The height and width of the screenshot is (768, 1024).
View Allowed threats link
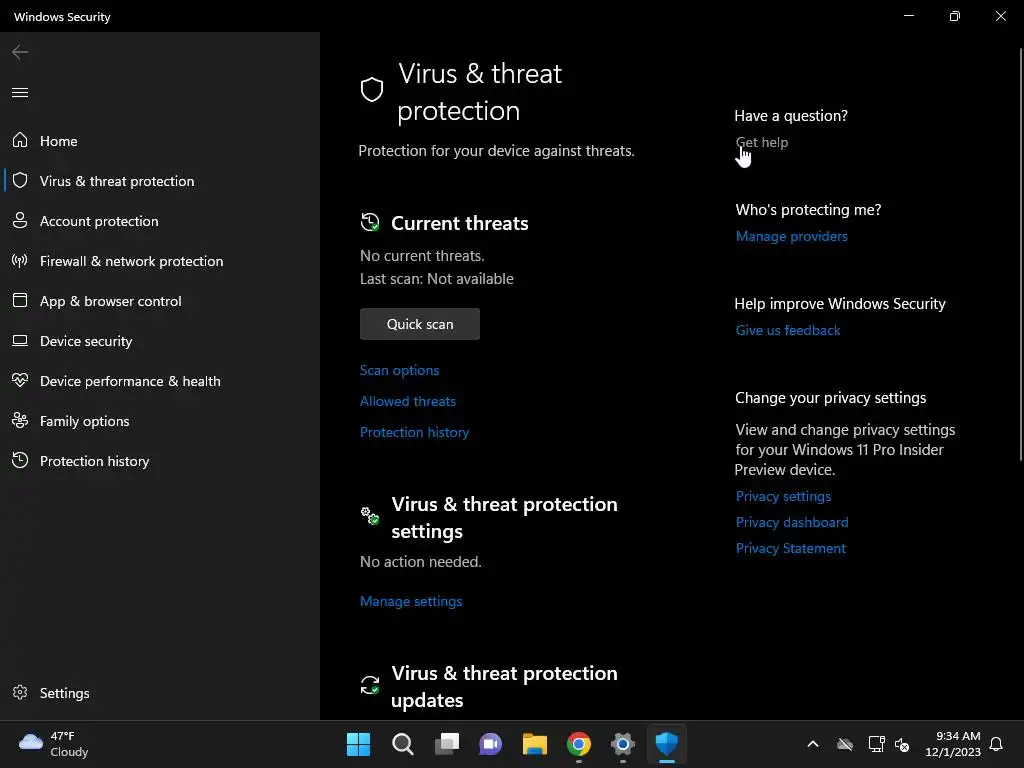[408, 401]
